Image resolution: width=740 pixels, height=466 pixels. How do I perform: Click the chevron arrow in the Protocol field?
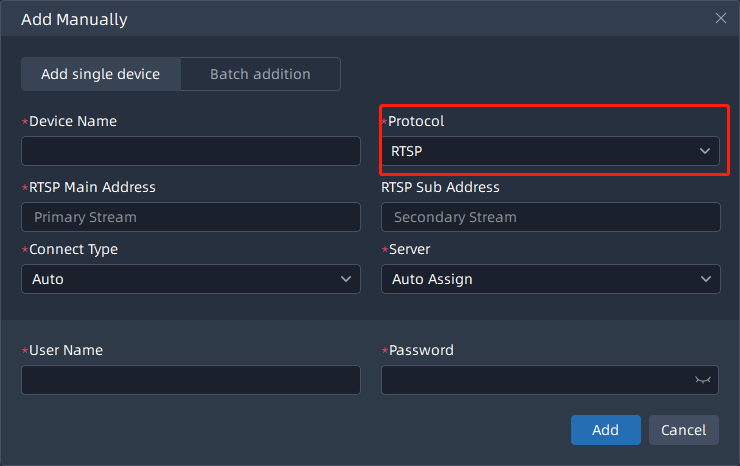(704, 151)
